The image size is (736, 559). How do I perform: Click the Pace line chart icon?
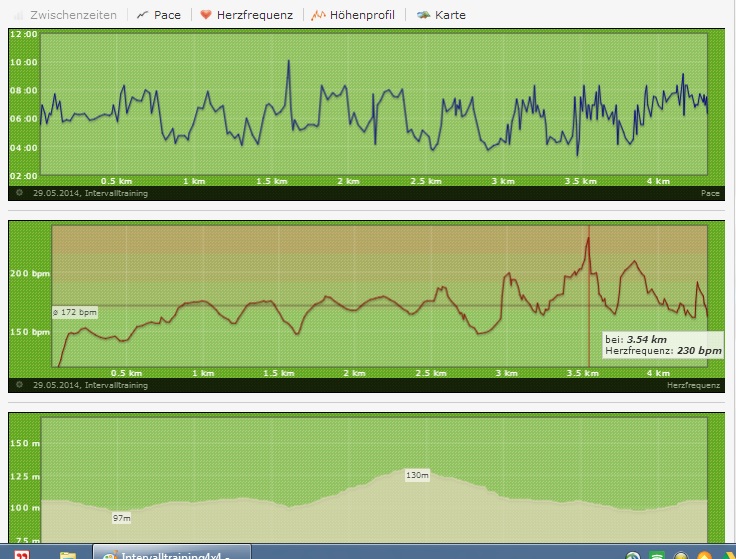click(x=143, y=15)
